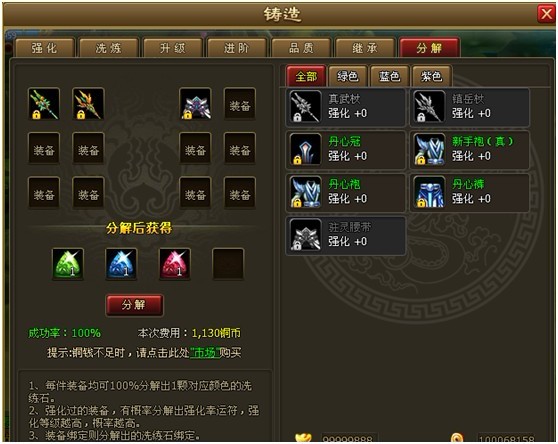Remove the green spear from first slot
The image size is (558, 444).
(x=44, y=104)
